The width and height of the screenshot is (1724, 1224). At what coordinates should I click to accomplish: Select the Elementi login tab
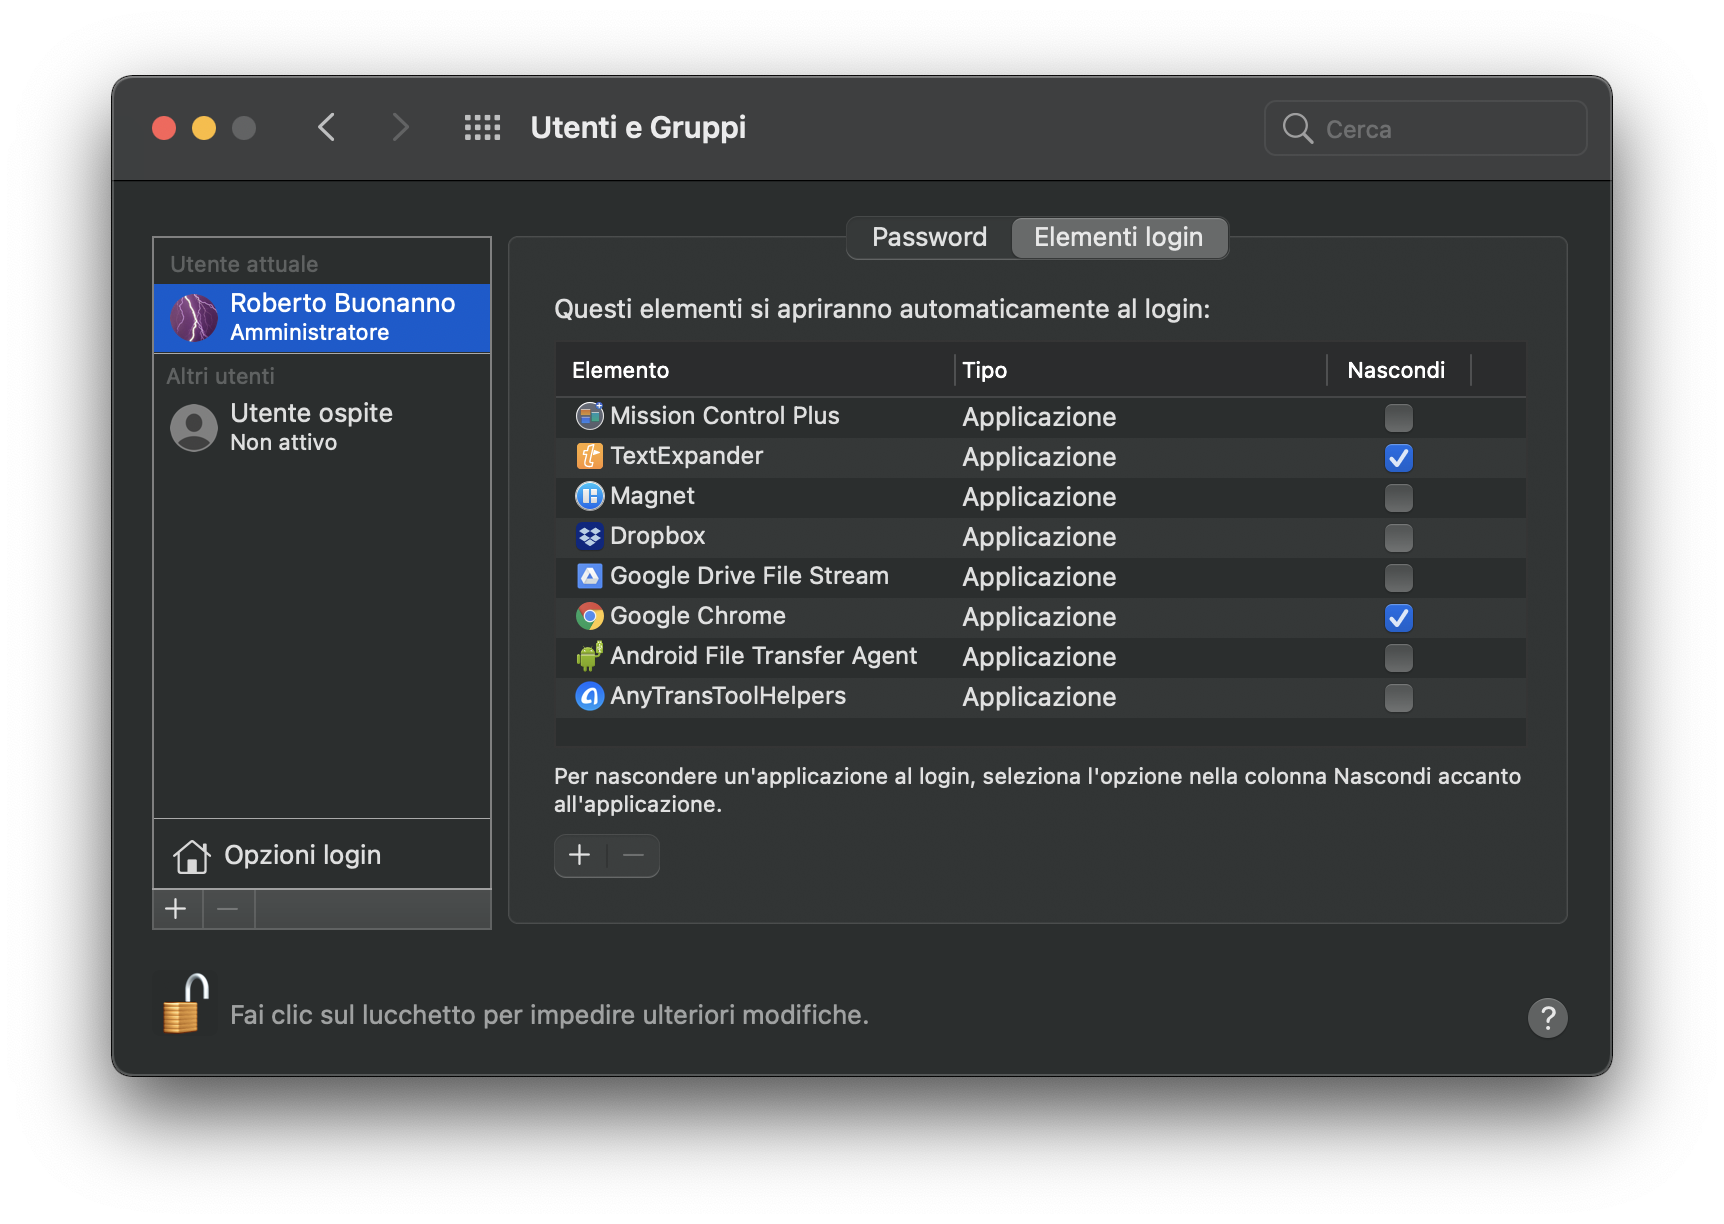click(1118, 237)
